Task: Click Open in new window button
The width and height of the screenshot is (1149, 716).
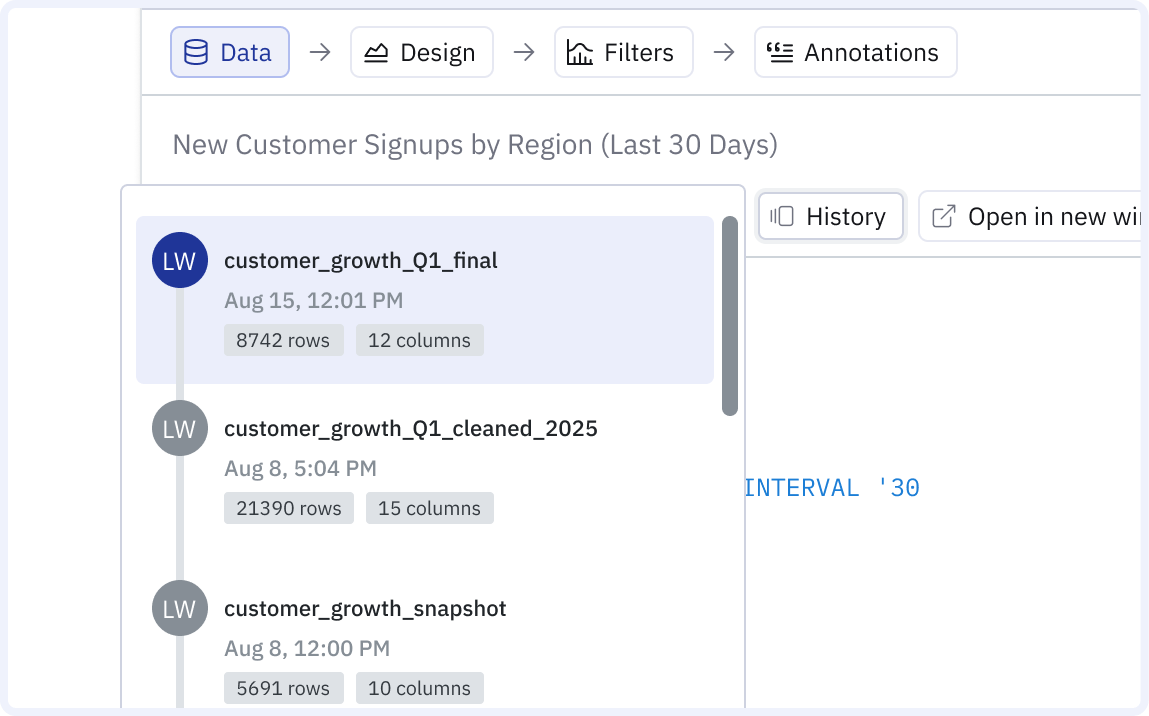Action: click(x=1030, y=216)
